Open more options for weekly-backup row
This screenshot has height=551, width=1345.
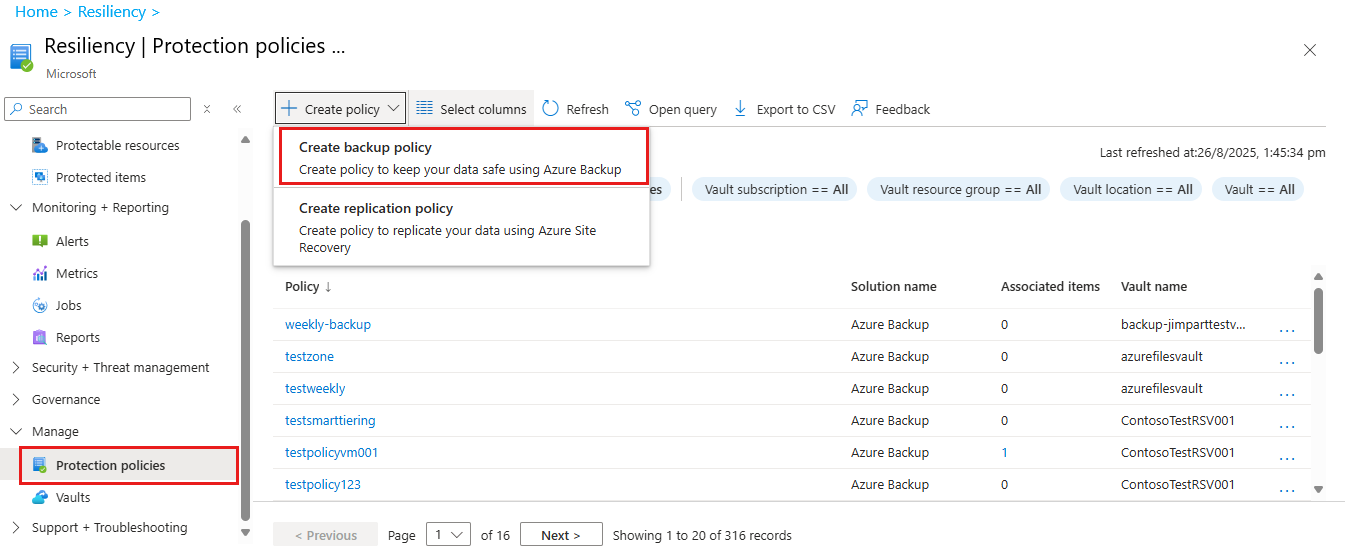[x=1287, y=329]
